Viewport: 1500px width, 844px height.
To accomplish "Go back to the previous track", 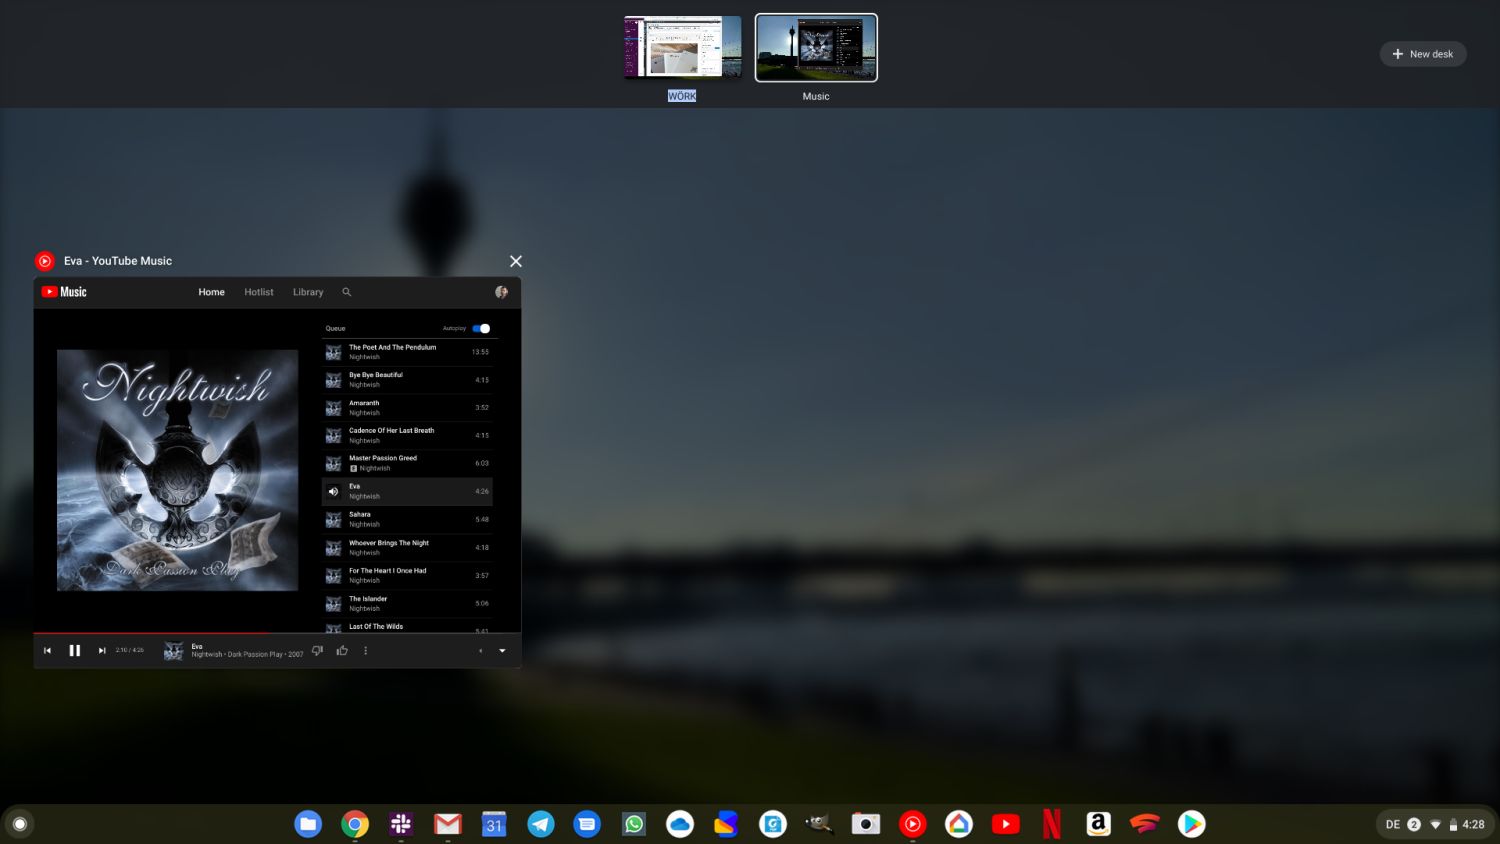I will tap(47, 651).
